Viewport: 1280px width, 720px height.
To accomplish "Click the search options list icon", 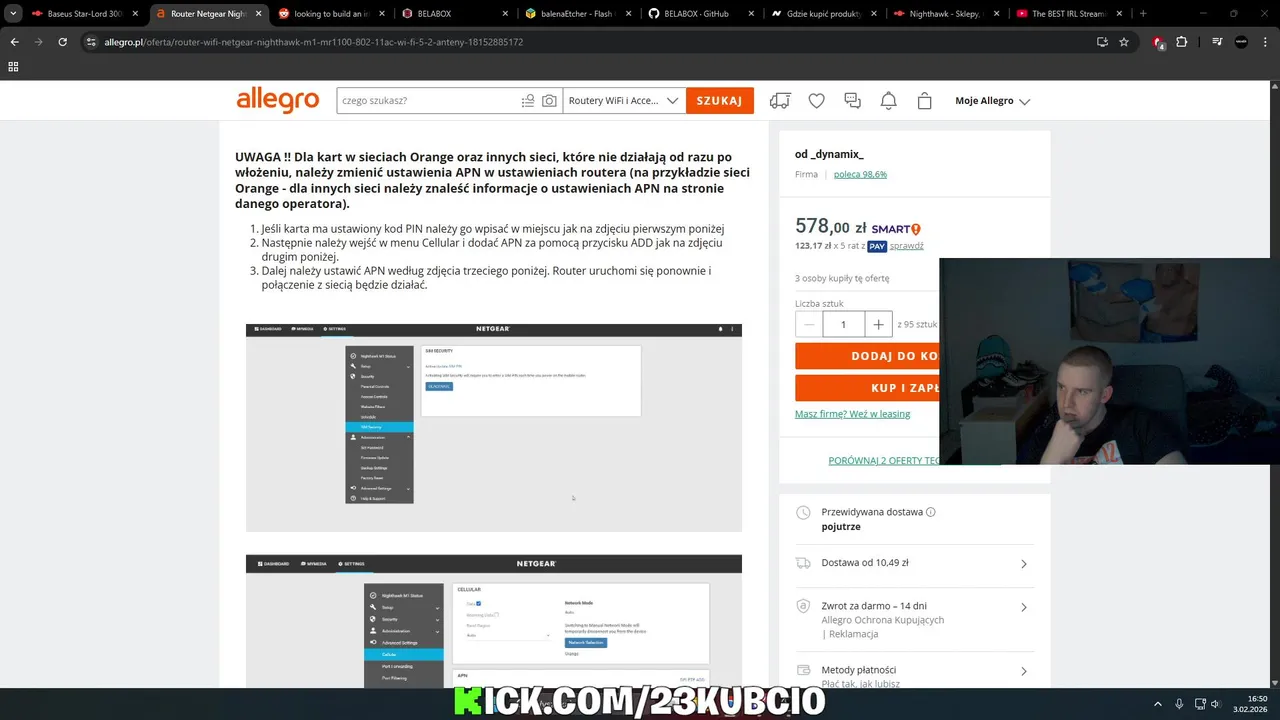I will 528,101.
